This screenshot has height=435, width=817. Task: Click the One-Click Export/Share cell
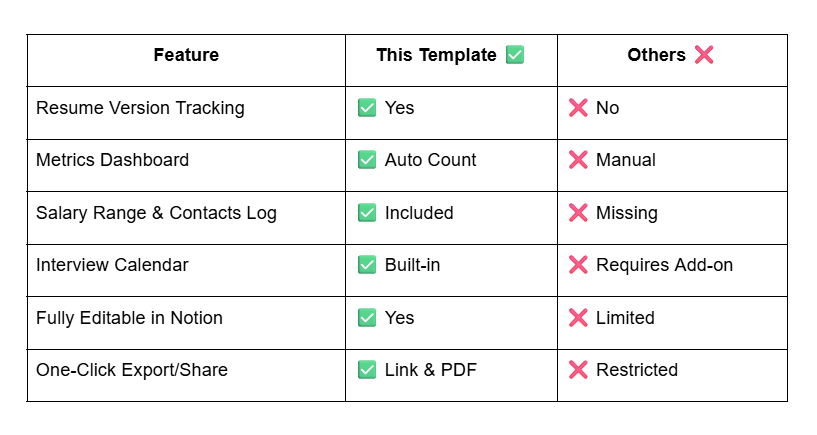pos(132,370)
